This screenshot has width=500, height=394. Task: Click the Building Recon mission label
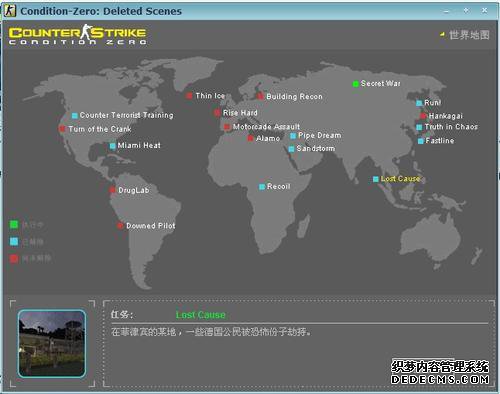click(294, 97)
